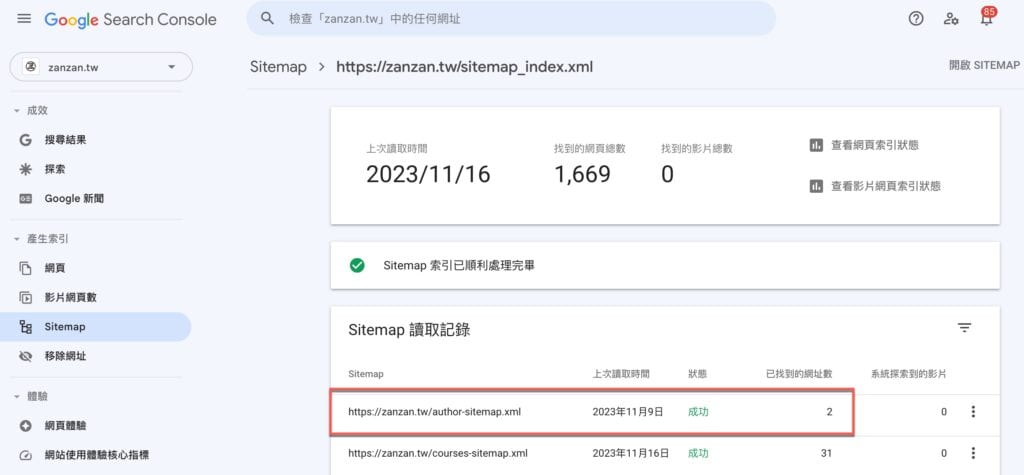Open more options for author-sitemap.xml row
Image resolution: width=1024 pixels, height=475 pixels.
[x=973, y=412]
